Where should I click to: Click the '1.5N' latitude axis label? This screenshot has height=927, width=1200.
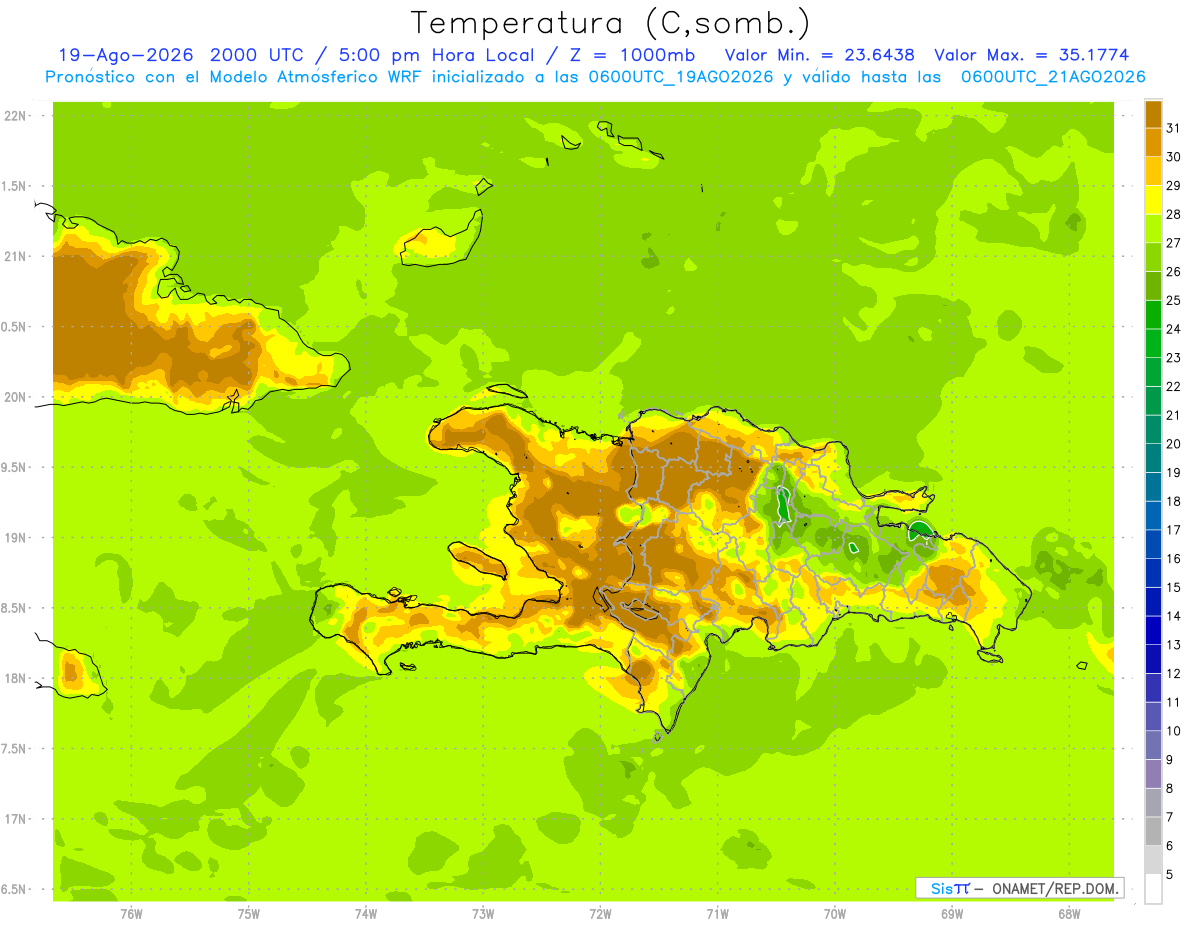(x=15, y=186)
